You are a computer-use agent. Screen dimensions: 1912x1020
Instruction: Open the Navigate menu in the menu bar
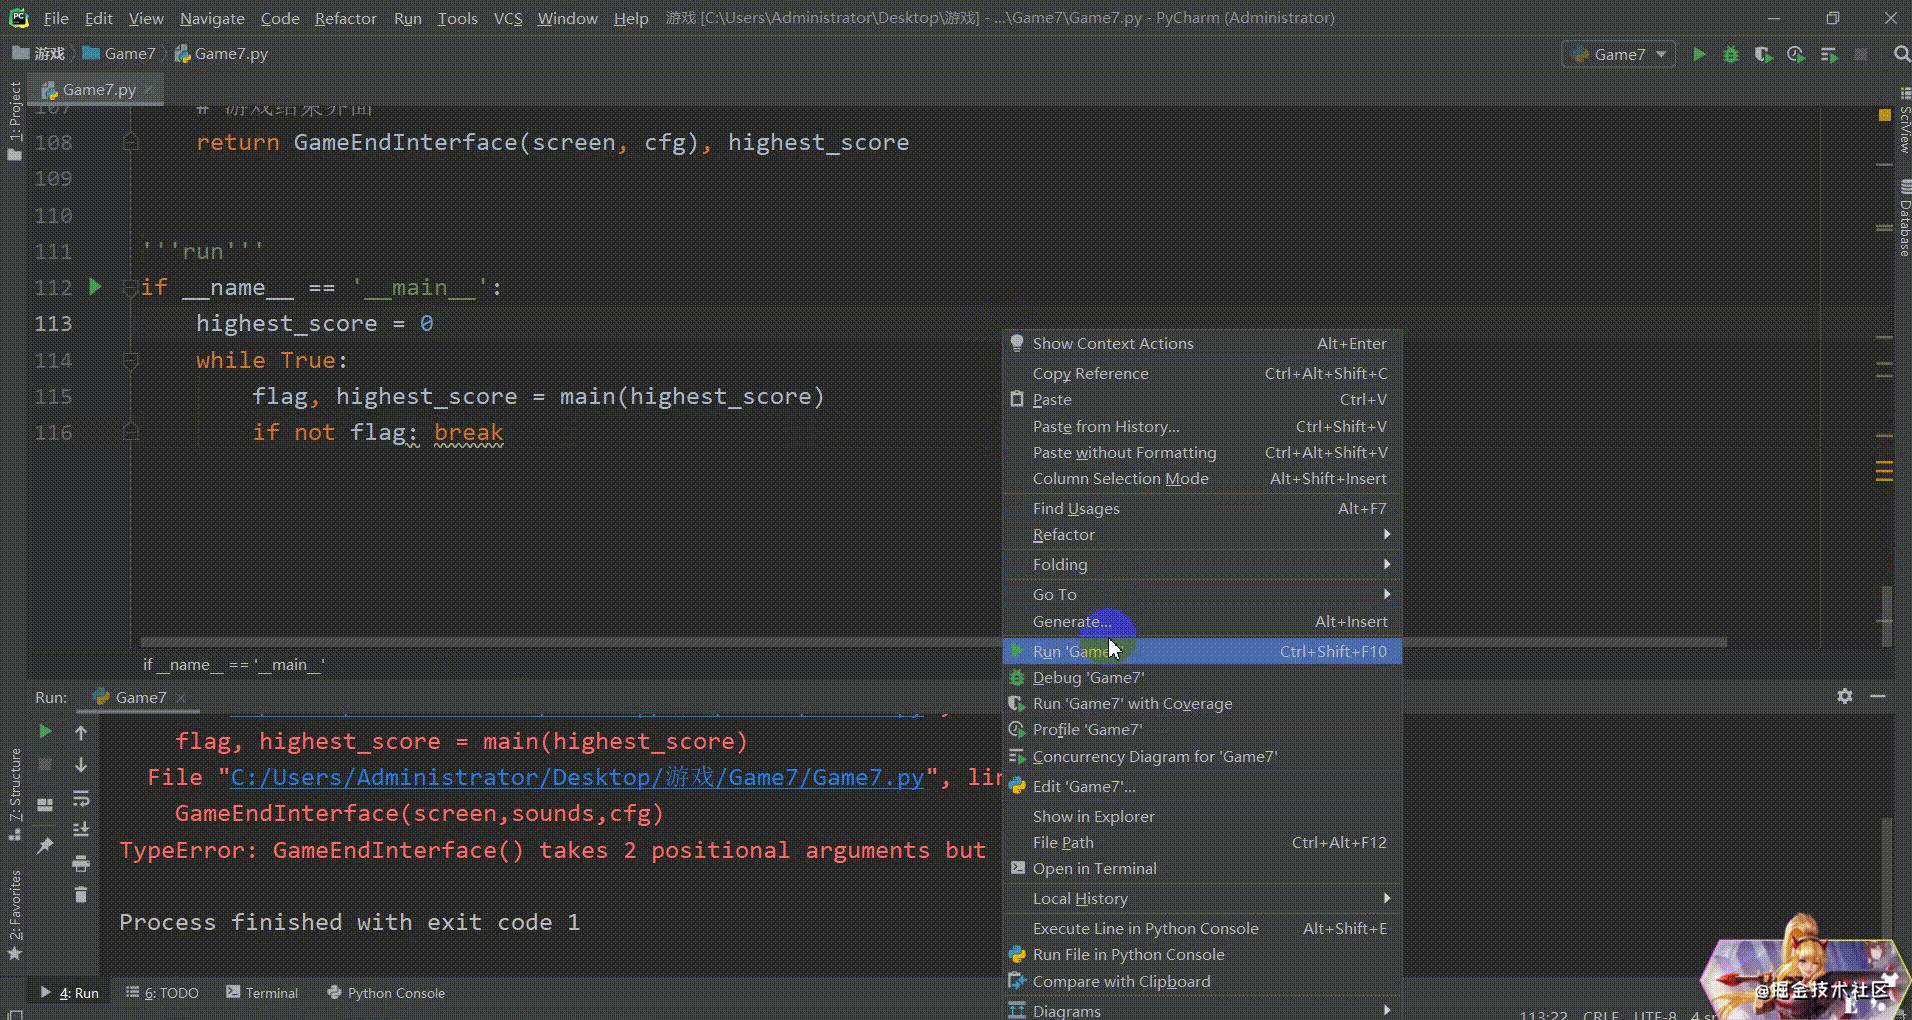(x=211, y=18)
